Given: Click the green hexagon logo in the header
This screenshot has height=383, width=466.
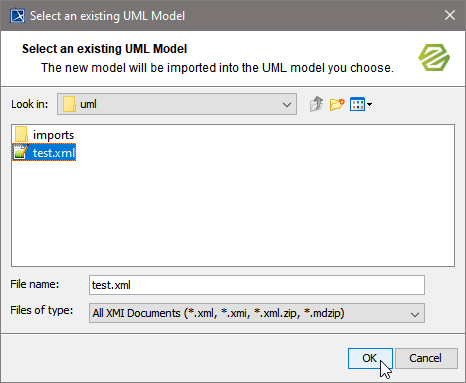Looking at the screenshot, I should tap(434, 58).
